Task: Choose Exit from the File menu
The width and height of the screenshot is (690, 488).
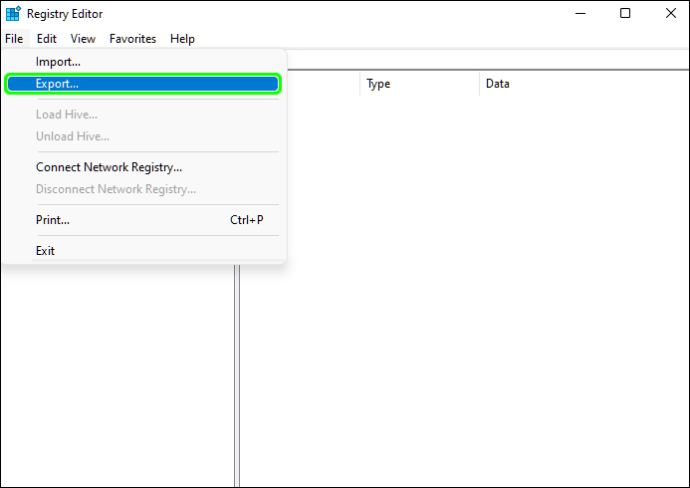Action: (x=143, y=251)
